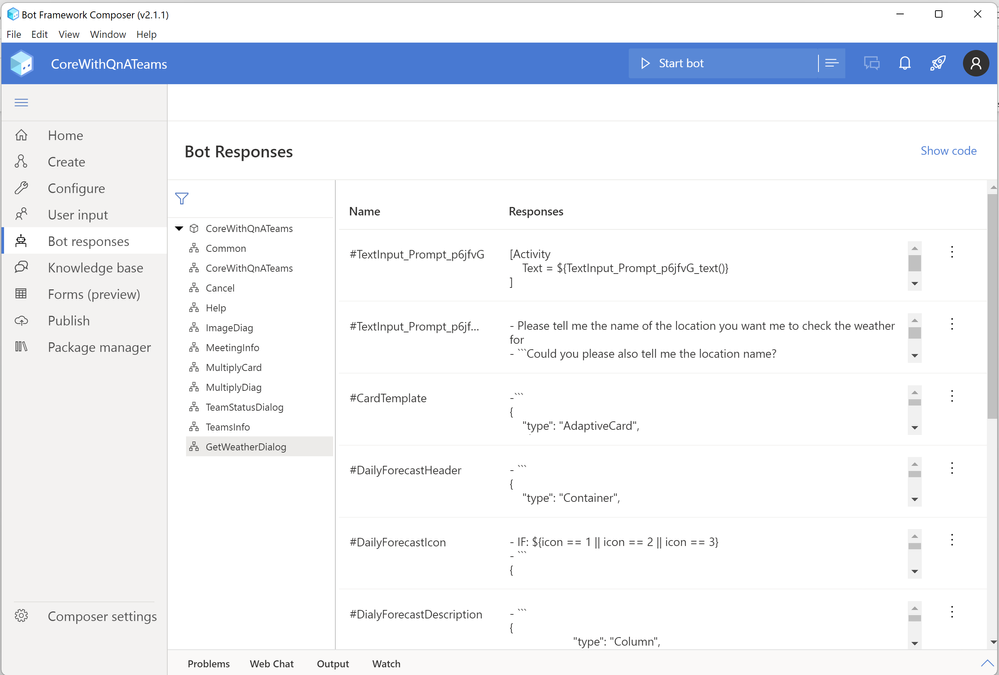This screenshot has width=999, height=675.
Task: Switch to the Web Chat tab
Action: click(271, 664)
